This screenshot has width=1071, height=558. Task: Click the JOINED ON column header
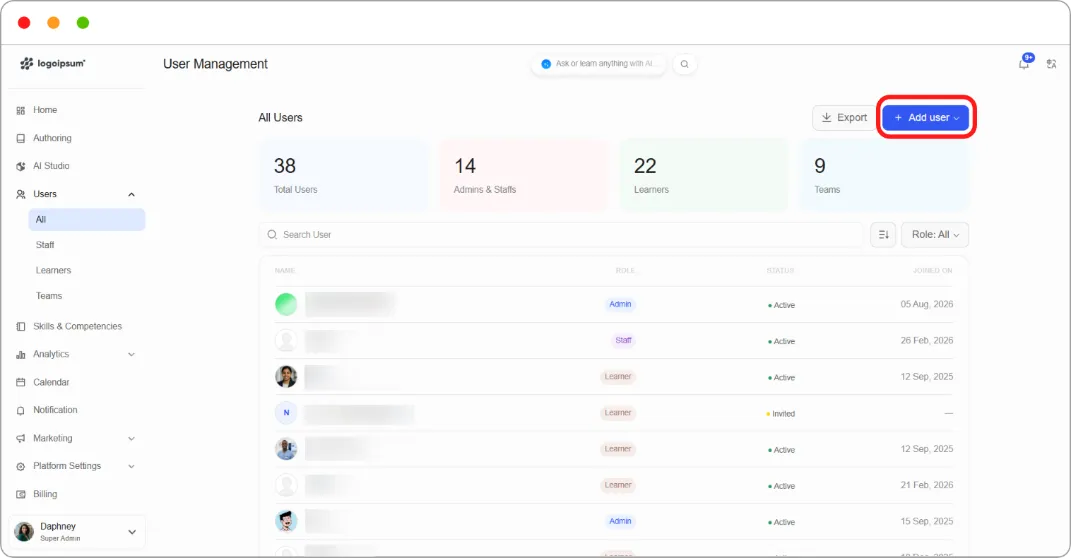click(932, 270)
